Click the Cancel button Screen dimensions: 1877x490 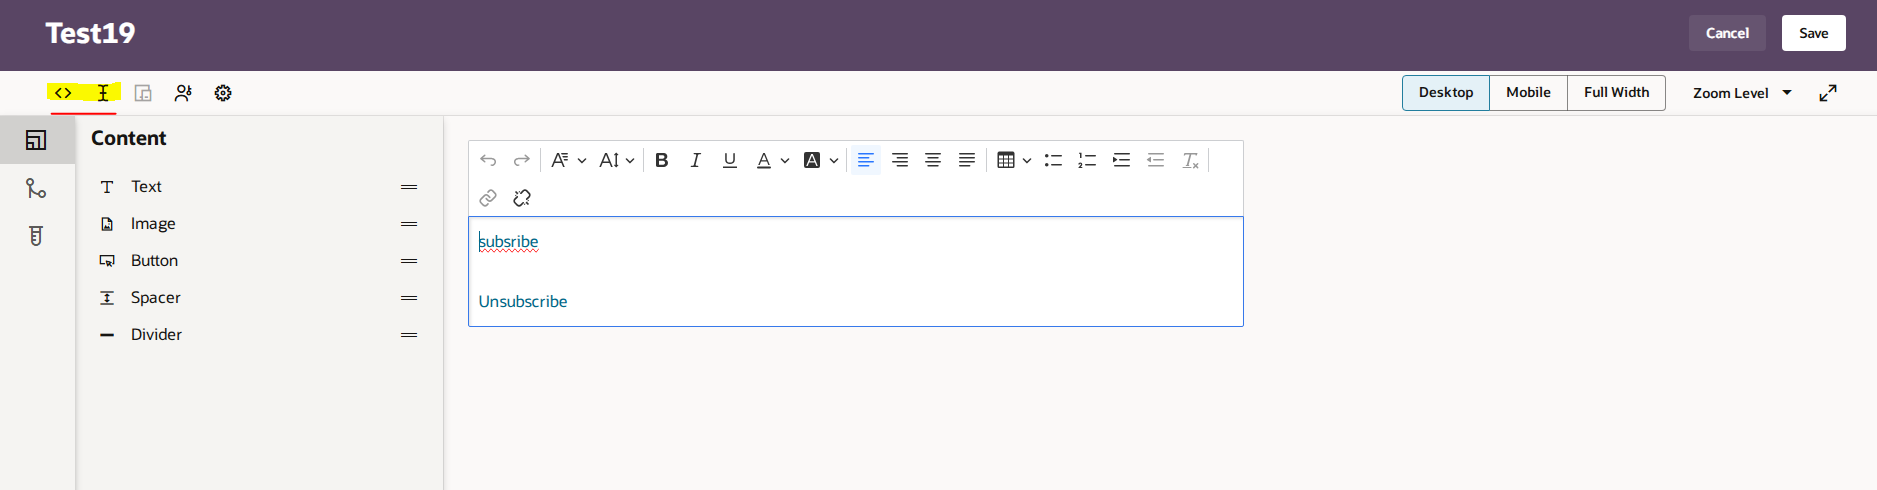coord(1727,33)
